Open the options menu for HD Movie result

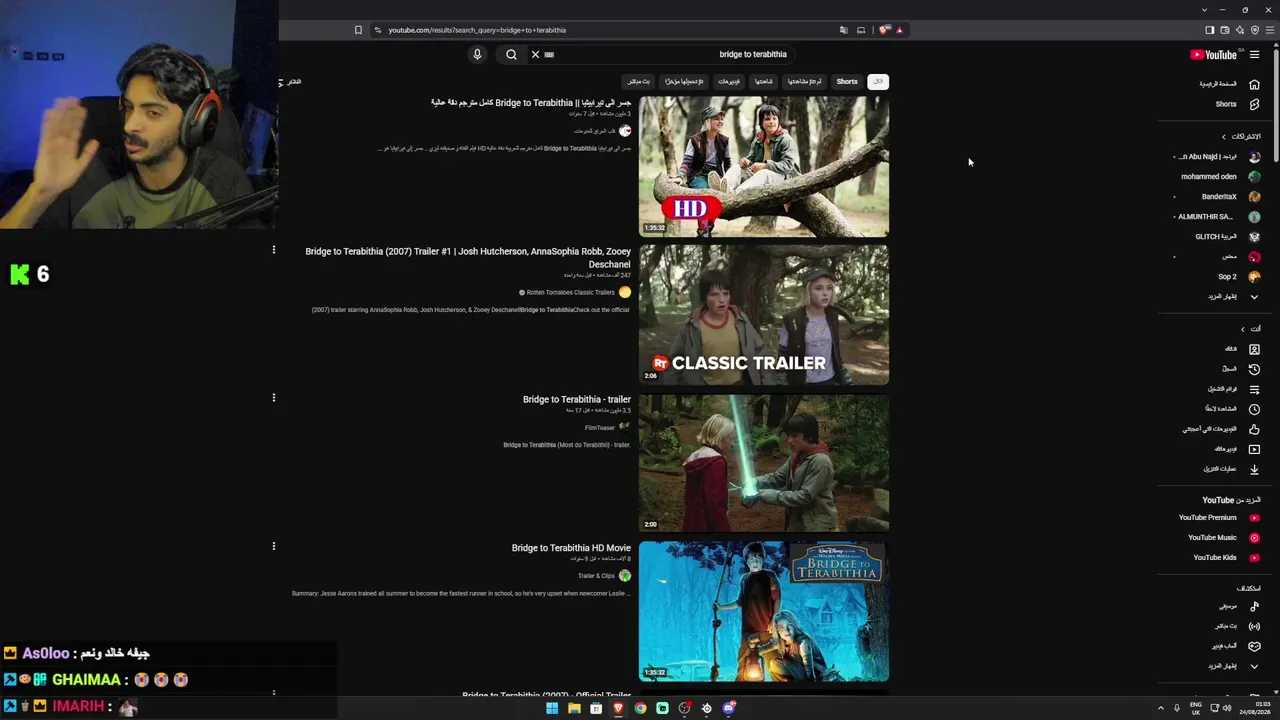[273, 546]
